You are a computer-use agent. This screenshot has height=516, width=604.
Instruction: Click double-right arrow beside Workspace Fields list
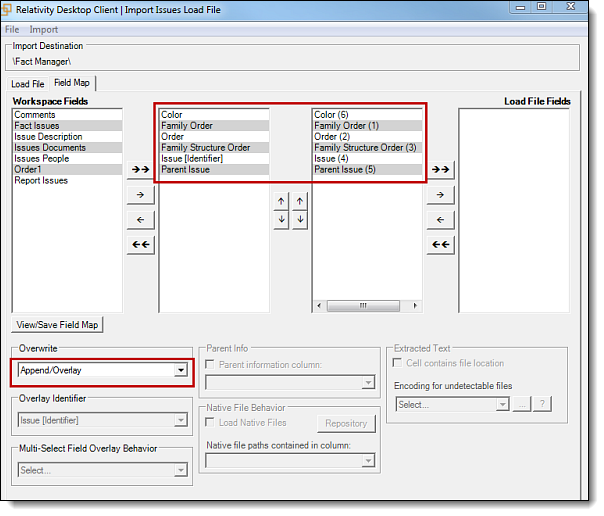click(x=141, y=169)
